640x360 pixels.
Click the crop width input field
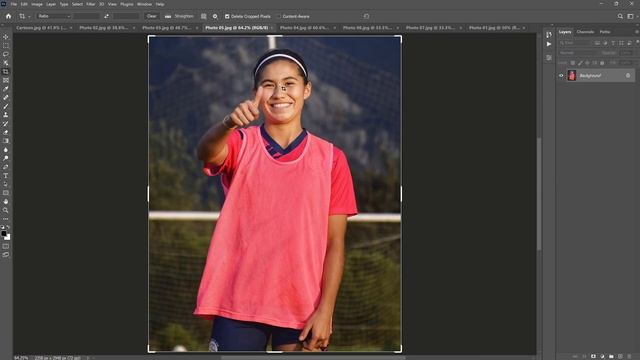[x=87, y=16]
